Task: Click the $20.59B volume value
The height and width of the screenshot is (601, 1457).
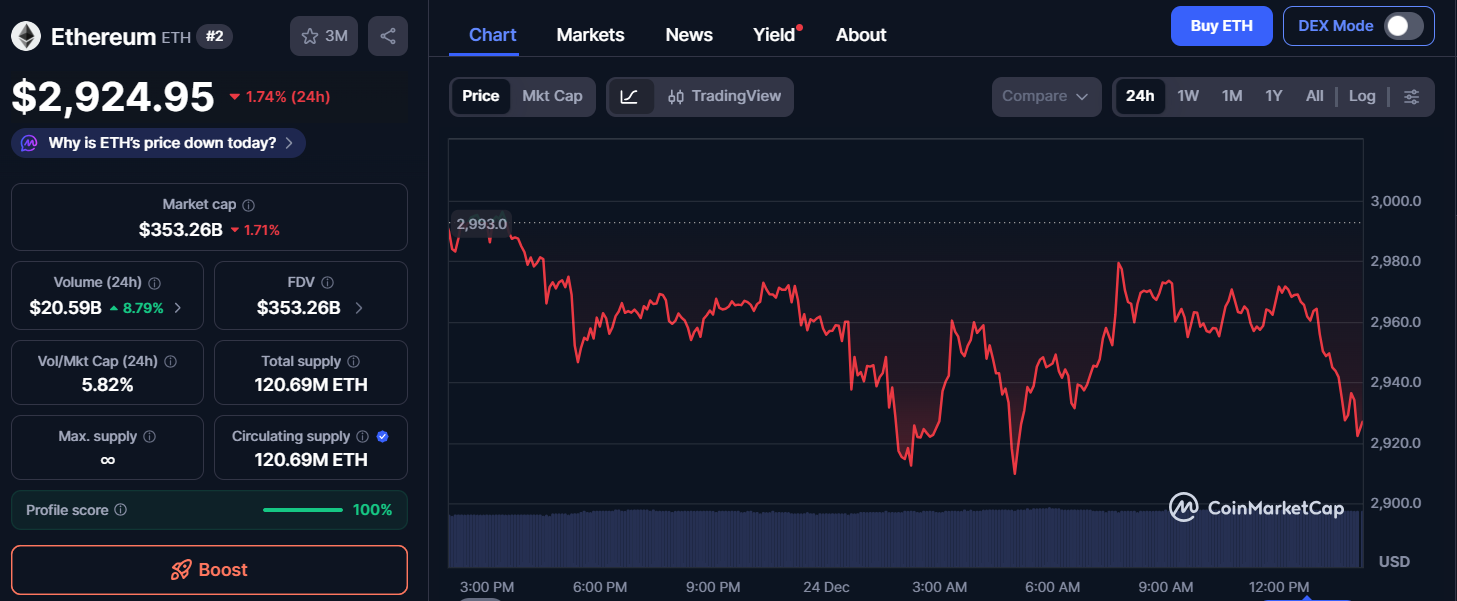Action: tap(66, 308)
